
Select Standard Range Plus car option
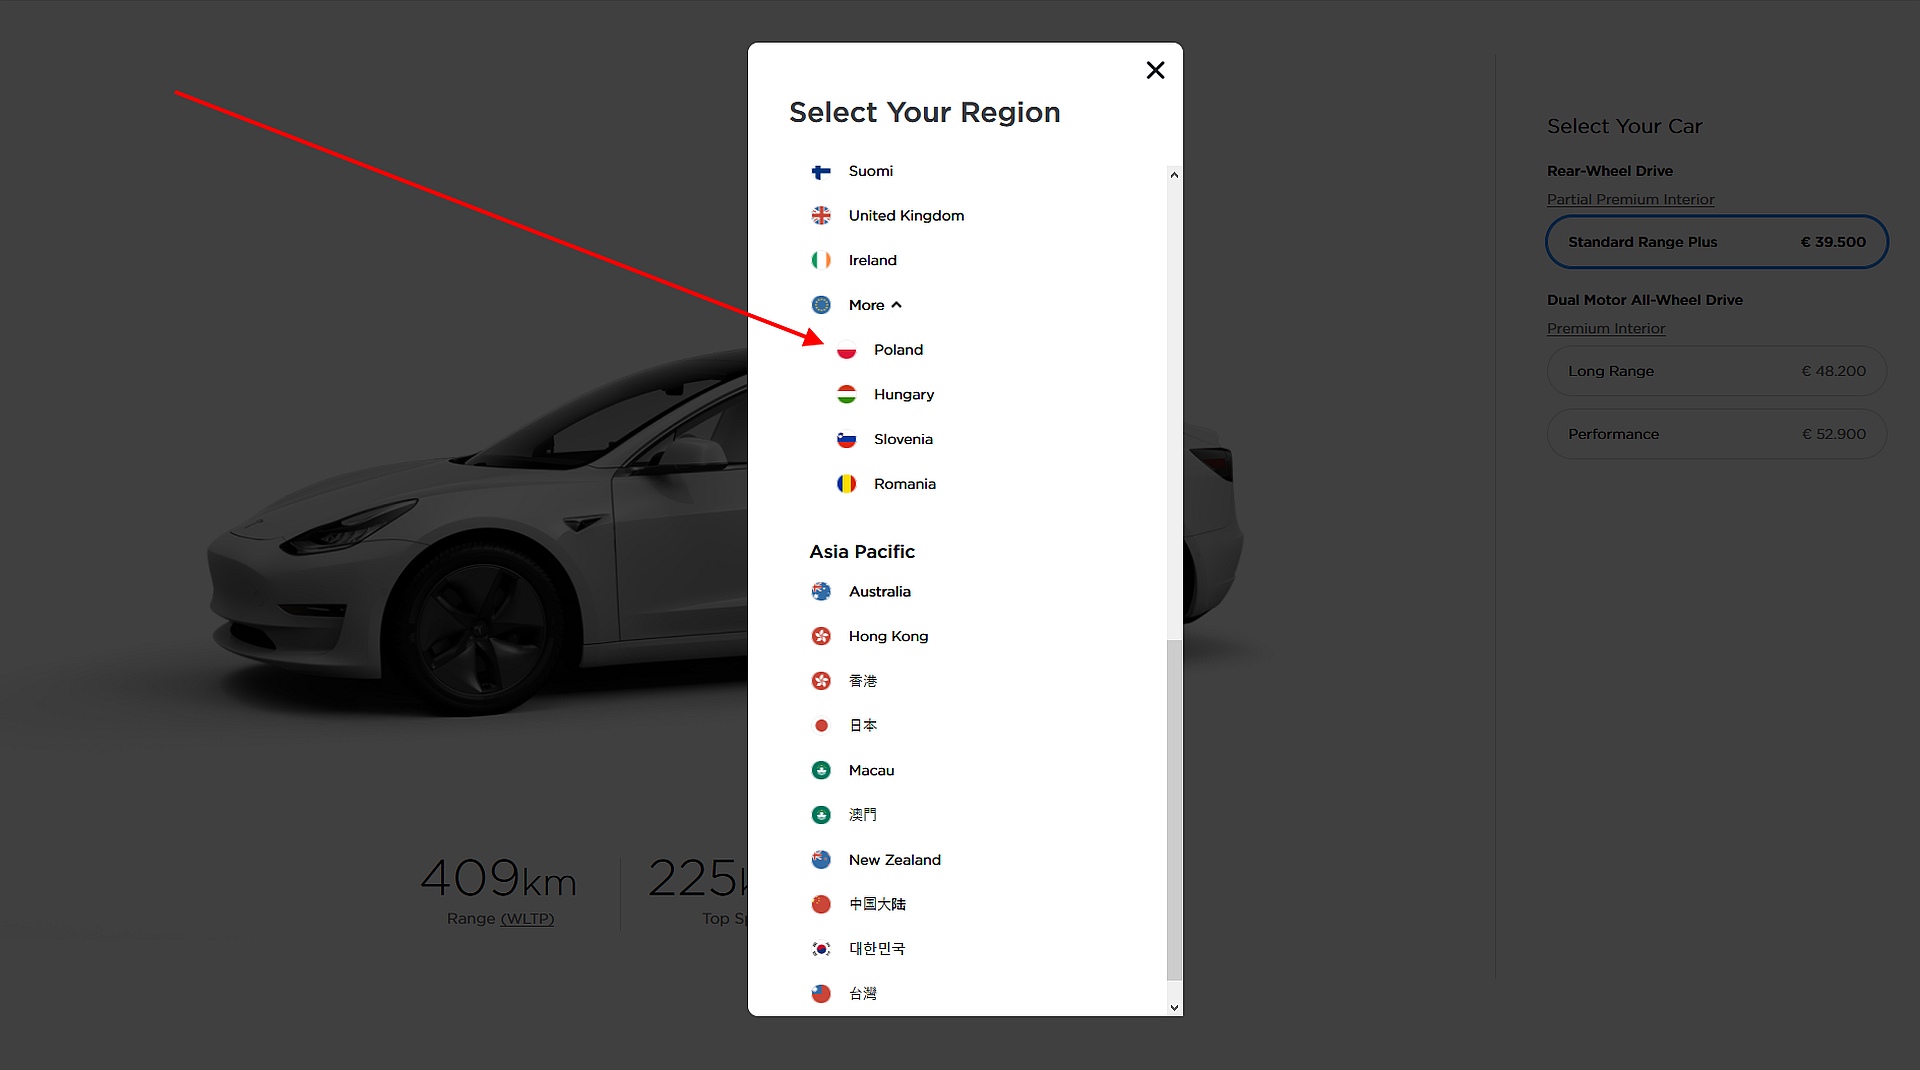1716,242
